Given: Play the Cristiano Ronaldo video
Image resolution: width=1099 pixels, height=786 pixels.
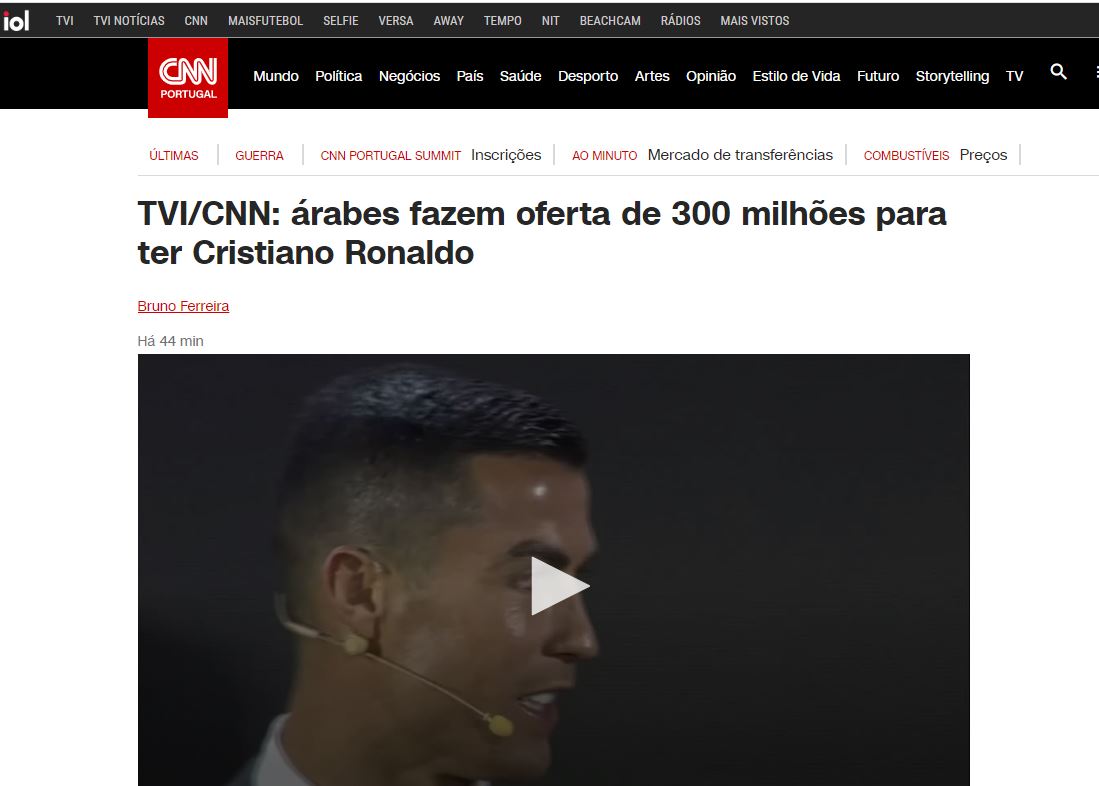Looking at the screenshot, I should pos(559,586).
